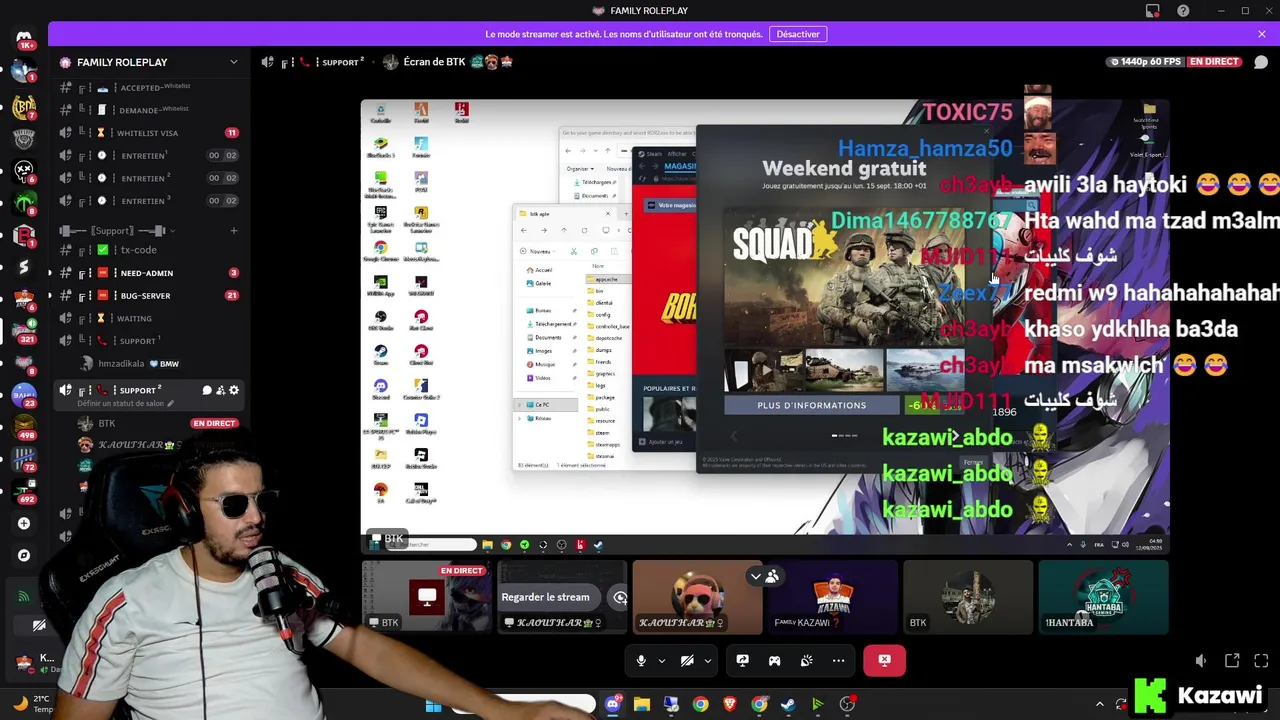Join the ENTRETIEN 2 voice channel

pyautogui.click(x=150, y=178)
